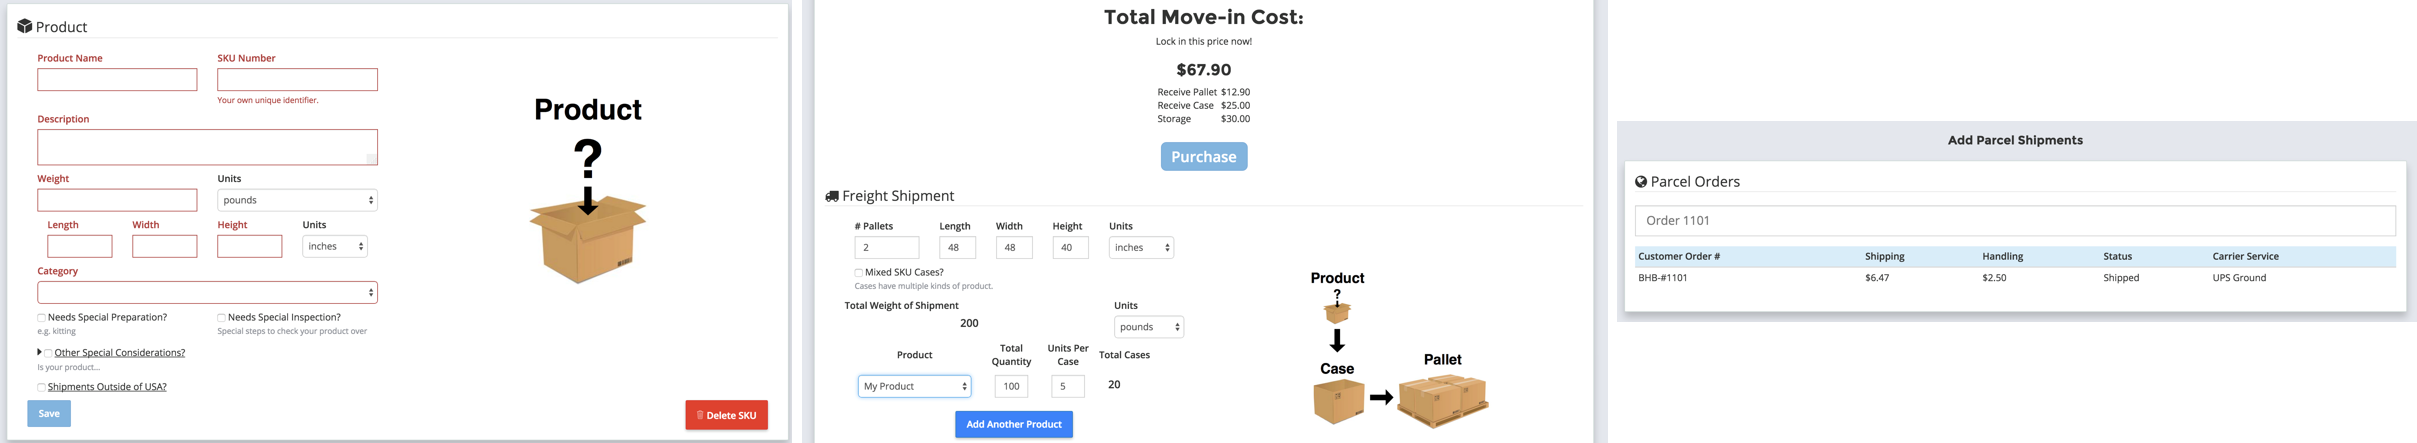Open the My Product selector
The height and width of the screenshot is (443, 2417).
pyautogui.click(x=914, y=386)
